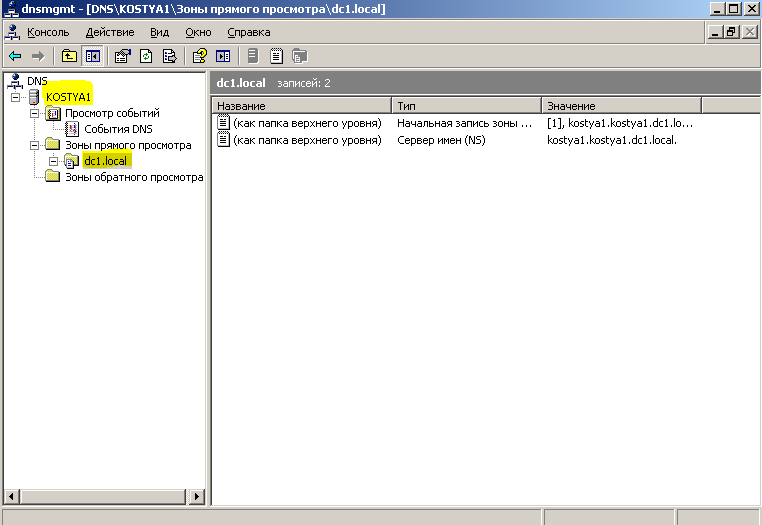
Task: Collapse the dc1.local zone node
Action: (x=53, y=161)
